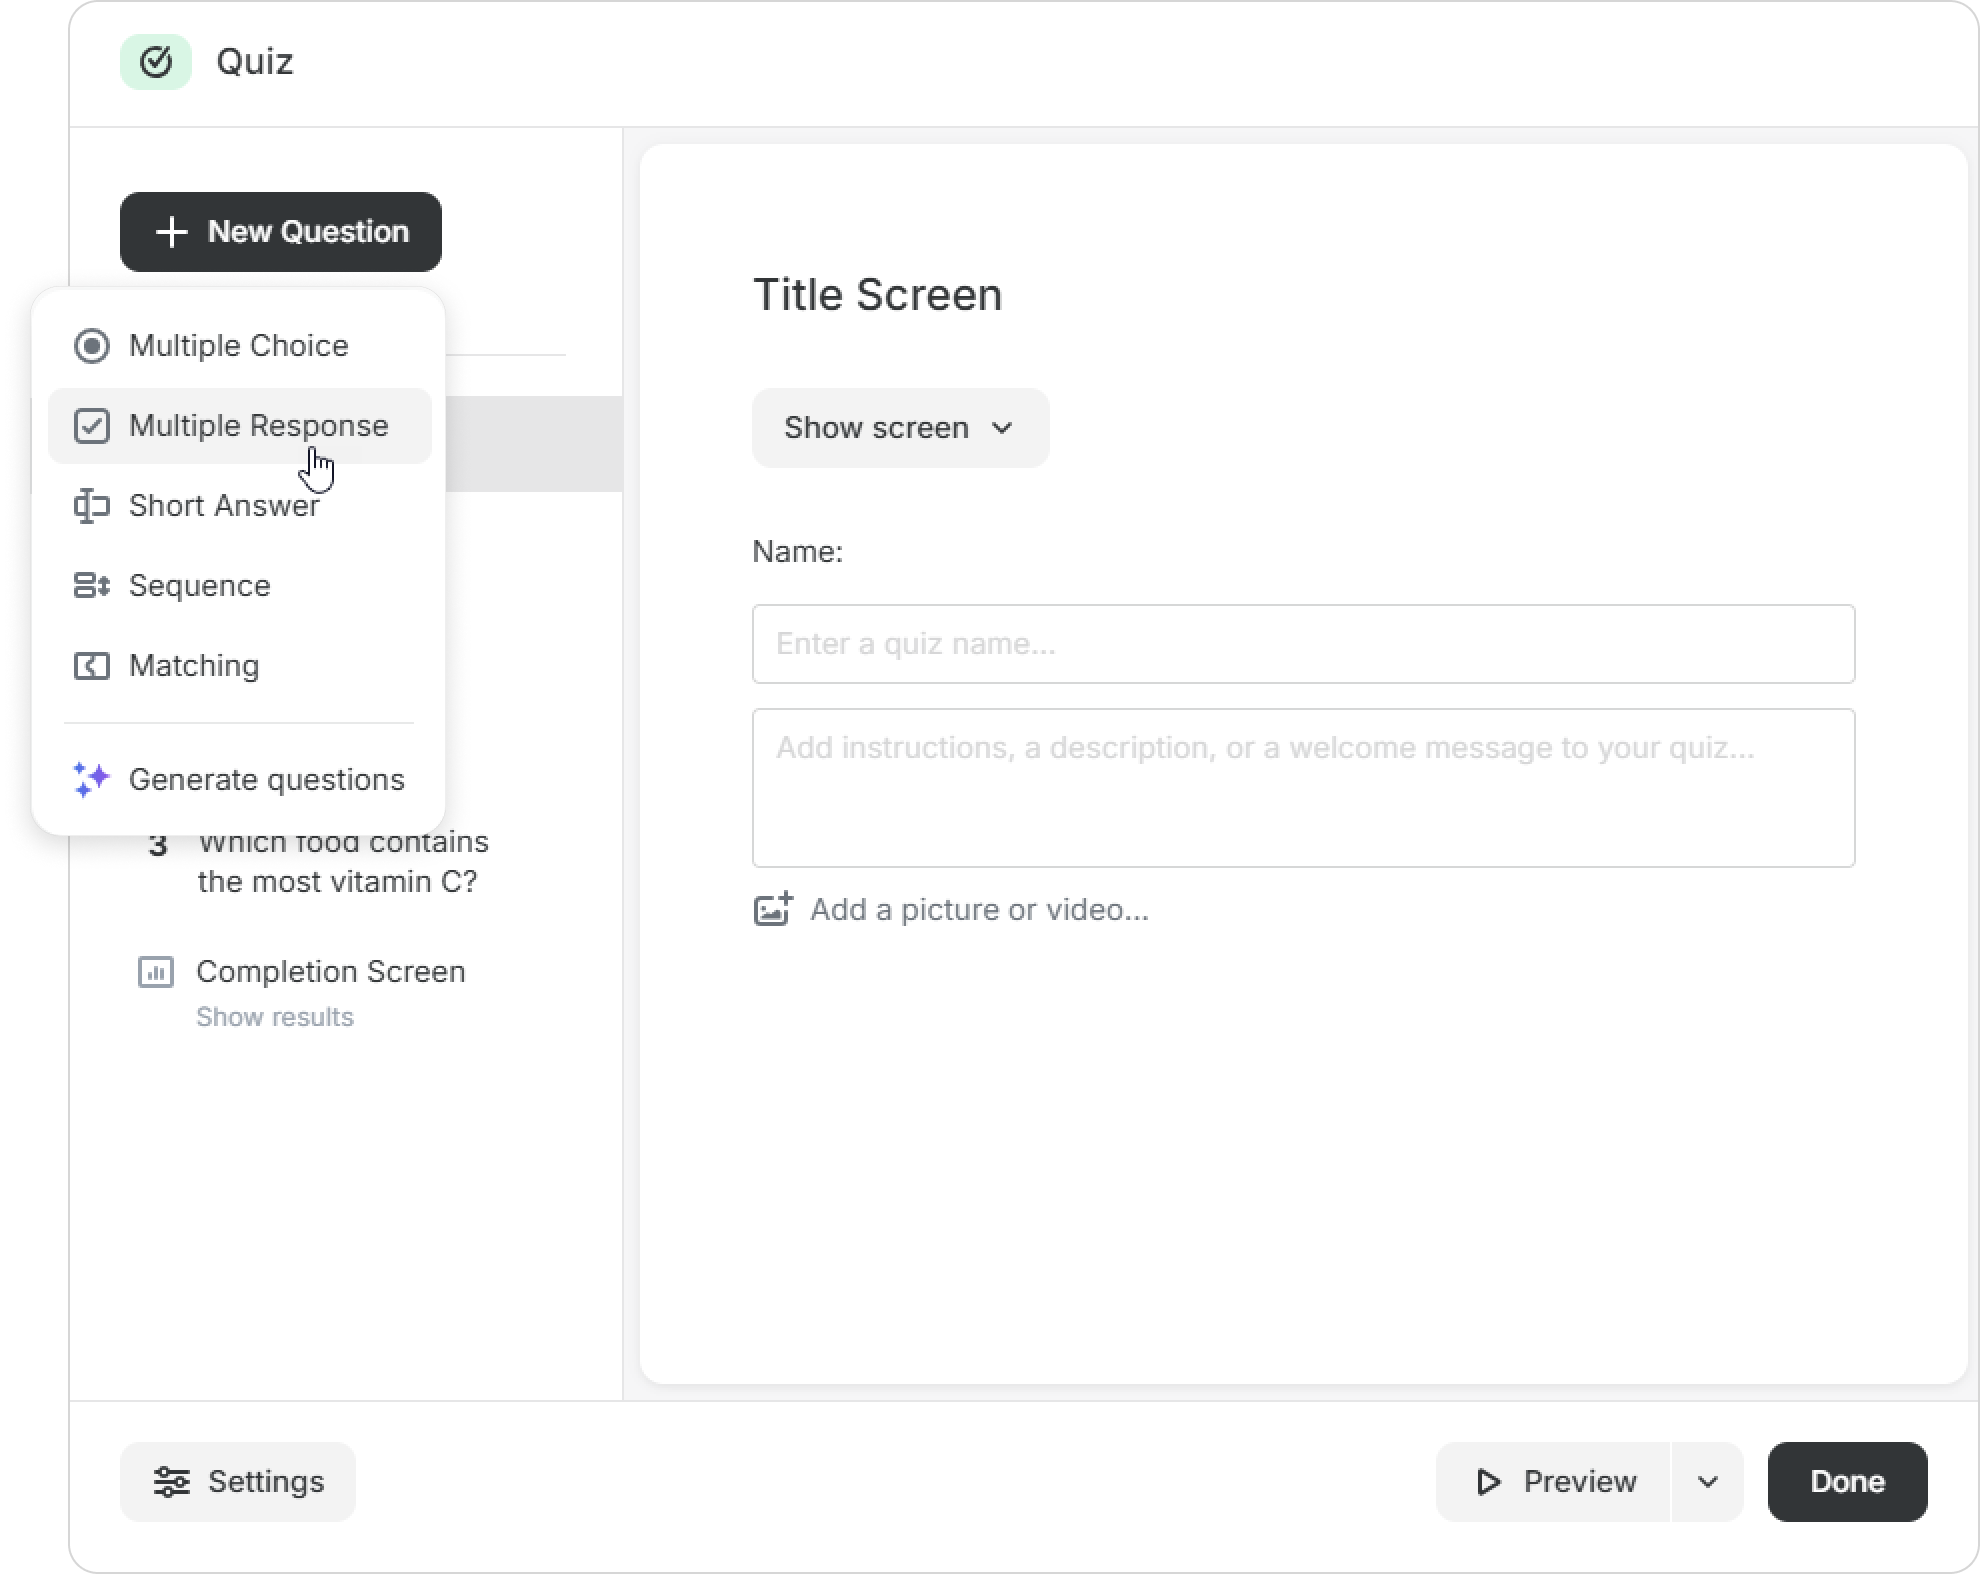This screenshot has height=1574, width=1980.
Task: Select Generate questions from the menu
Action: [x=240, y=780]
